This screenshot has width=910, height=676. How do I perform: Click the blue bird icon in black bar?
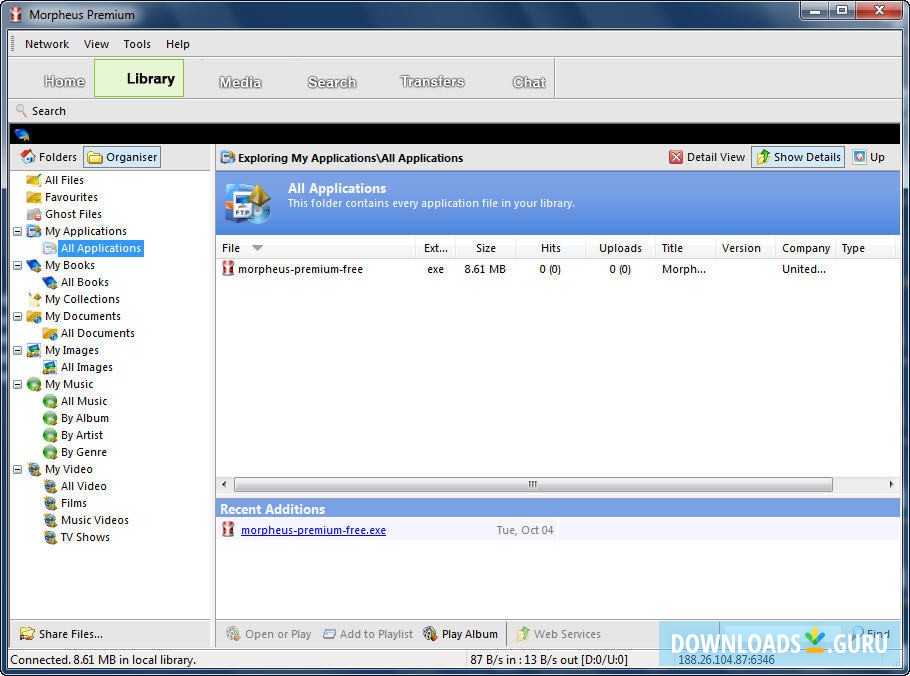tap(22, 135)
